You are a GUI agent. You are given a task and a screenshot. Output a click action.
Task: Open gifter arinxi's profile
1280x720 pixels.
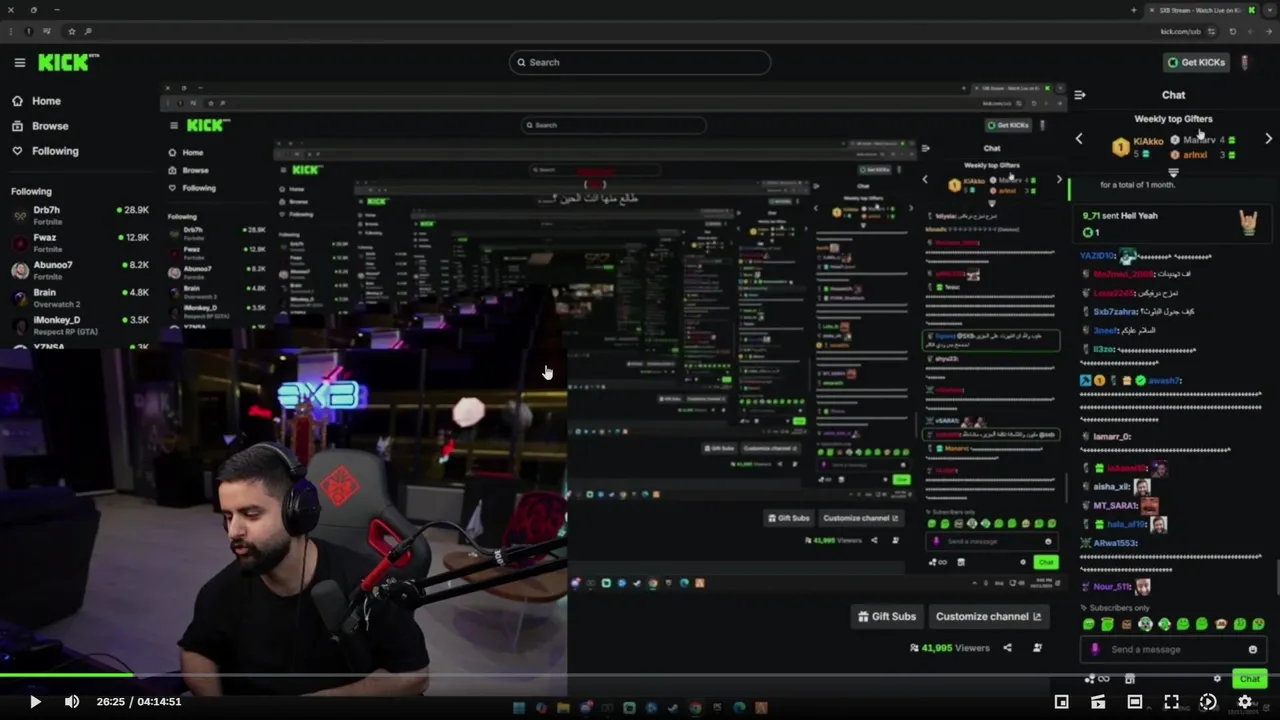[x=1195, y=155]
